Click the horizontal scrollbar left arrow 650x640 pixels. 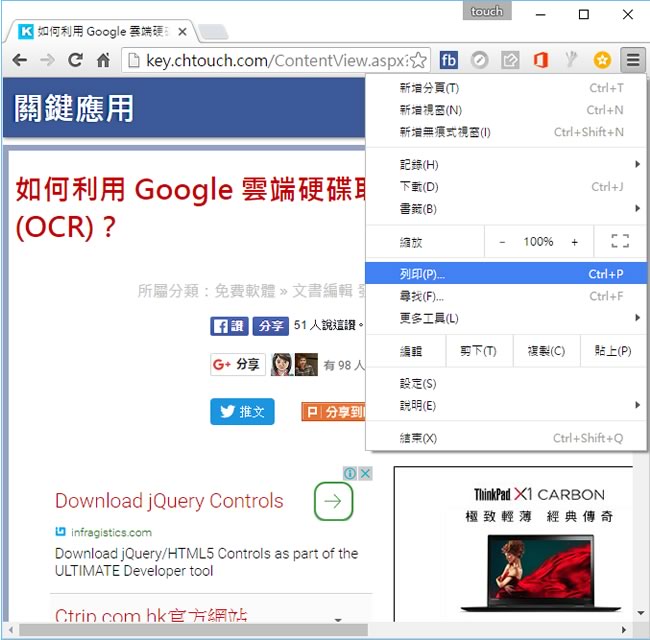tap(11, 630)
